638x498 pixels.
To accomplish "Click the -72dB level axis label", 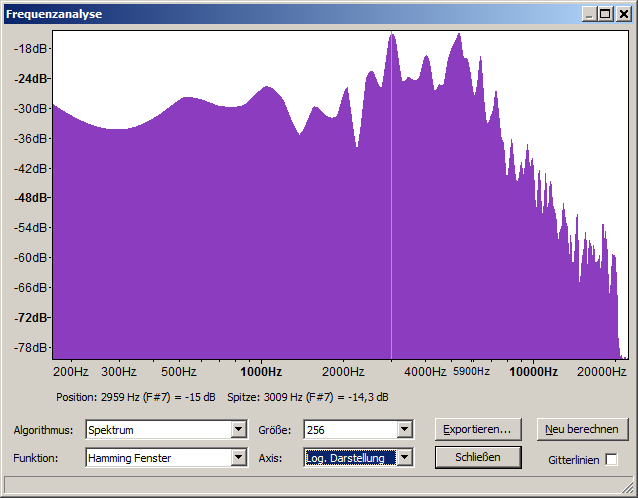I will 31,317.
